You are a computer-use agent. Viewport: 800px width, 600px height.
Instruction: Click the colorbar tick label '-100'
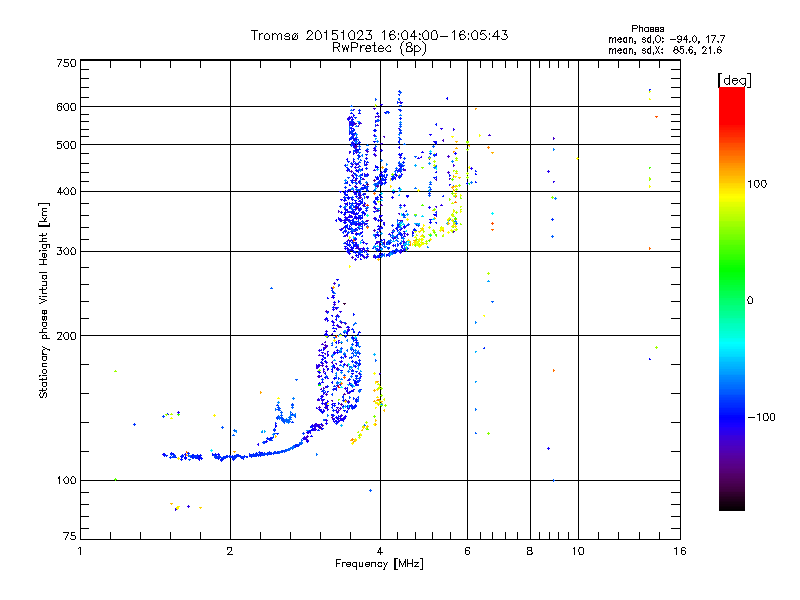[761, 417]
